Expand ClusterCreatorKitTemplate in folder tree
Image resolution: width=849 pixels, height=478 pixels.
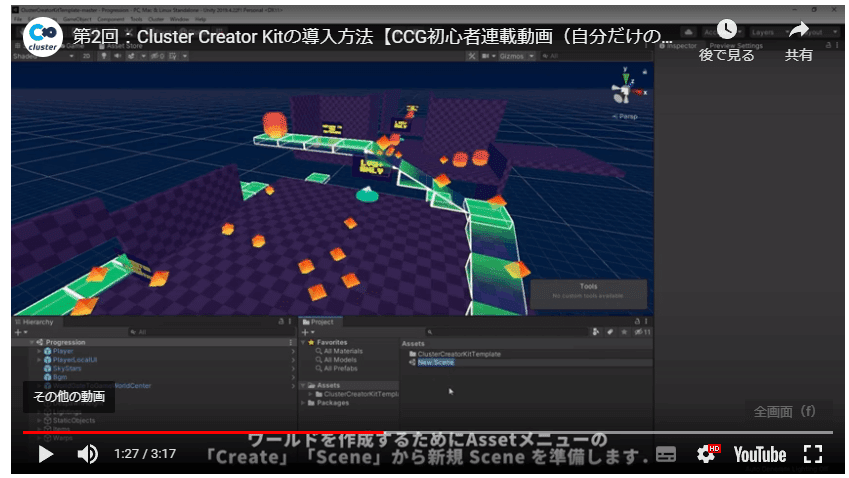click(311, 394)
